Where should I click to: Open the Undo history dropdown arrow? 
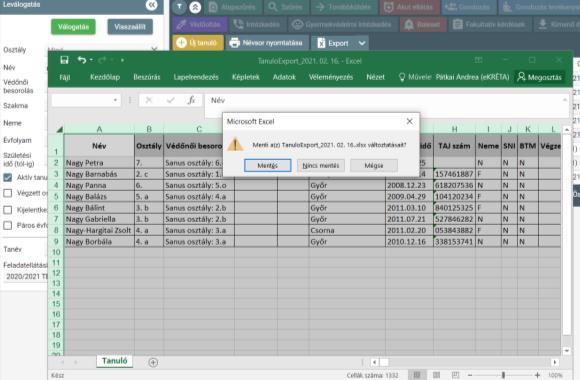tap(91, 60)
